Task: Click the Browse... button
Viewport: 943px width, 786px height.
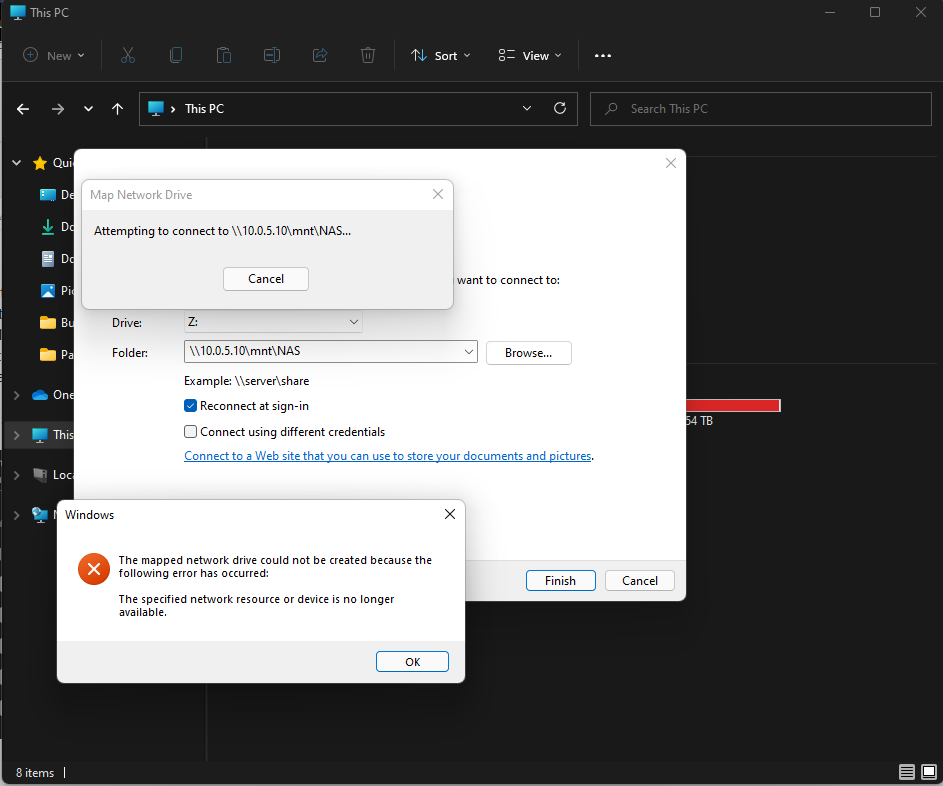Action: (x=529, y=353)
